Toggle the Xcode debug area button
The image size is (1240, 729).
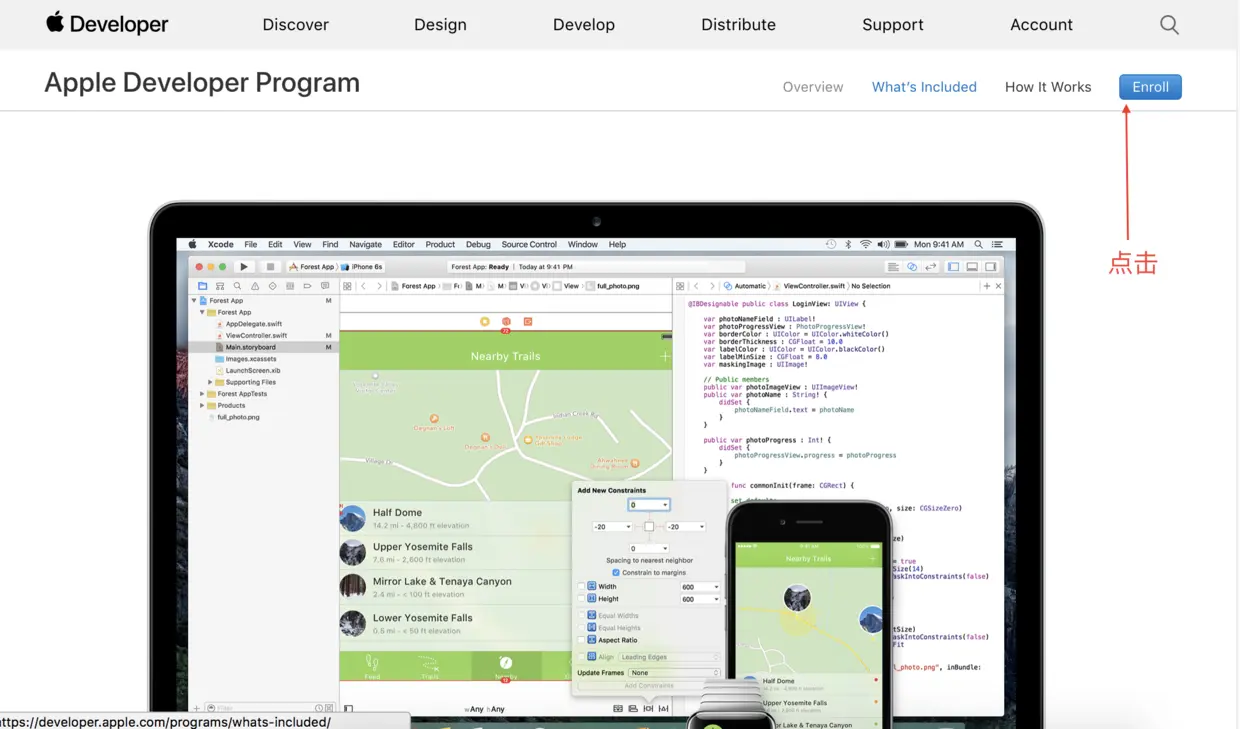[x=972, y=267]
